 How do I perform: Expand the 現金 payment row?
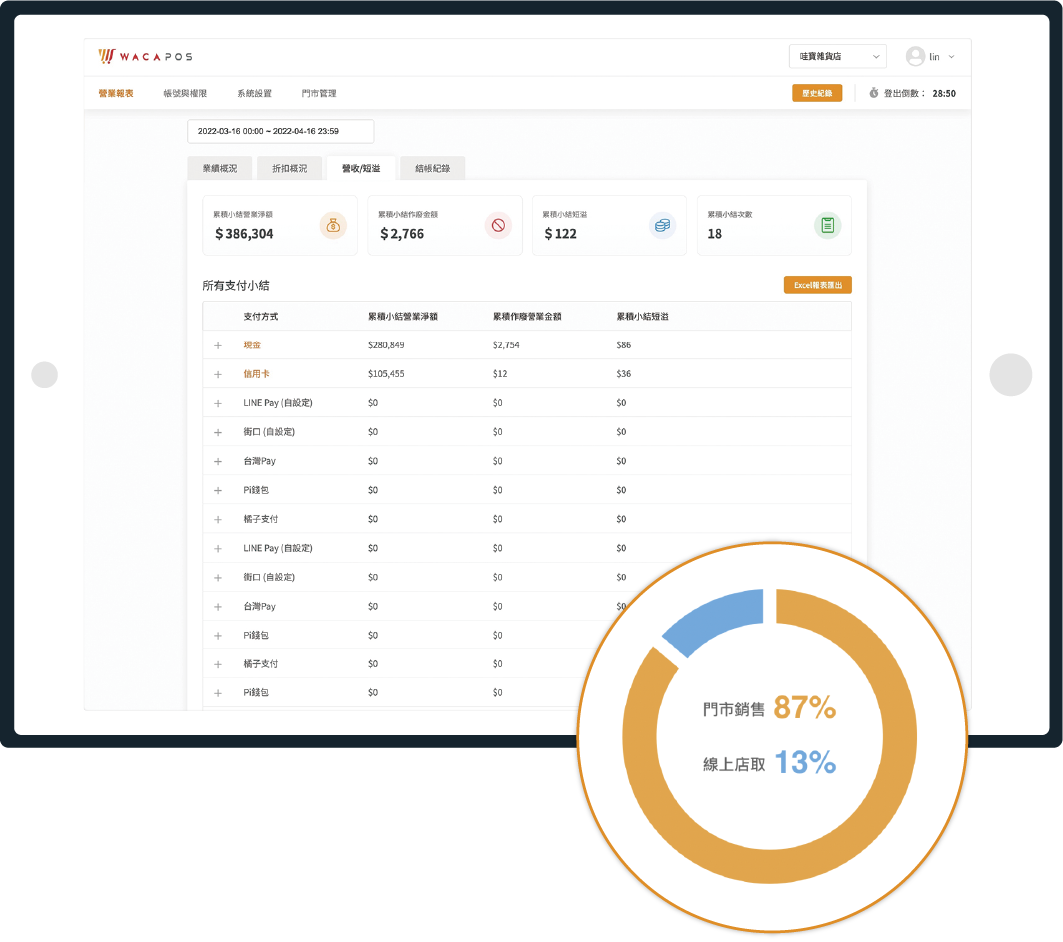[x=217, y=345]
